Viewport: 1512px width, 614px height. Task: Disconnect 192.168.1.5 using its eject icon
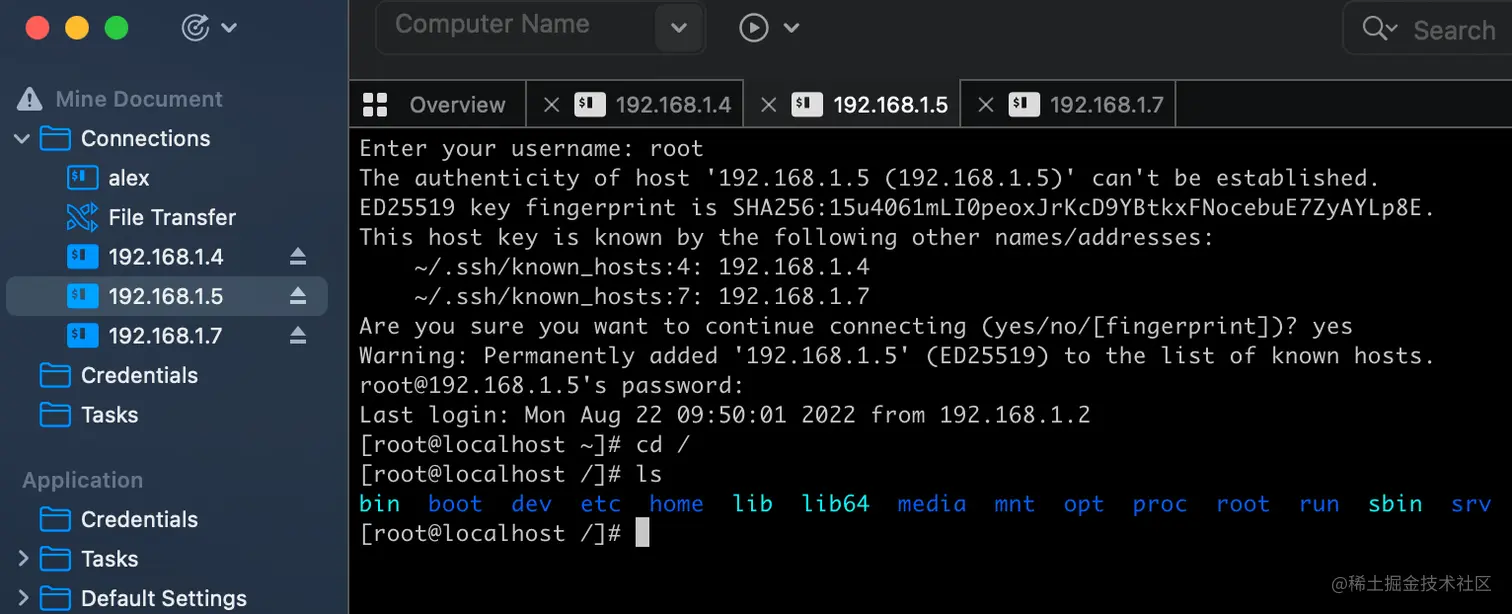coord(298,296)
